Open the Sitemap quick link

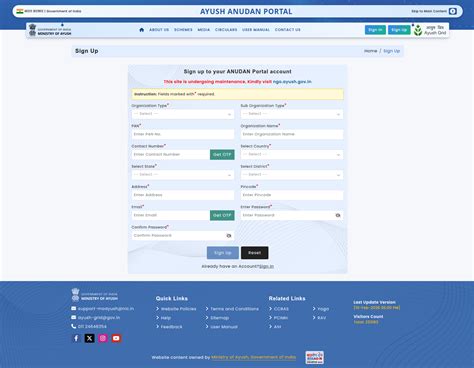[x=219, y=318]
